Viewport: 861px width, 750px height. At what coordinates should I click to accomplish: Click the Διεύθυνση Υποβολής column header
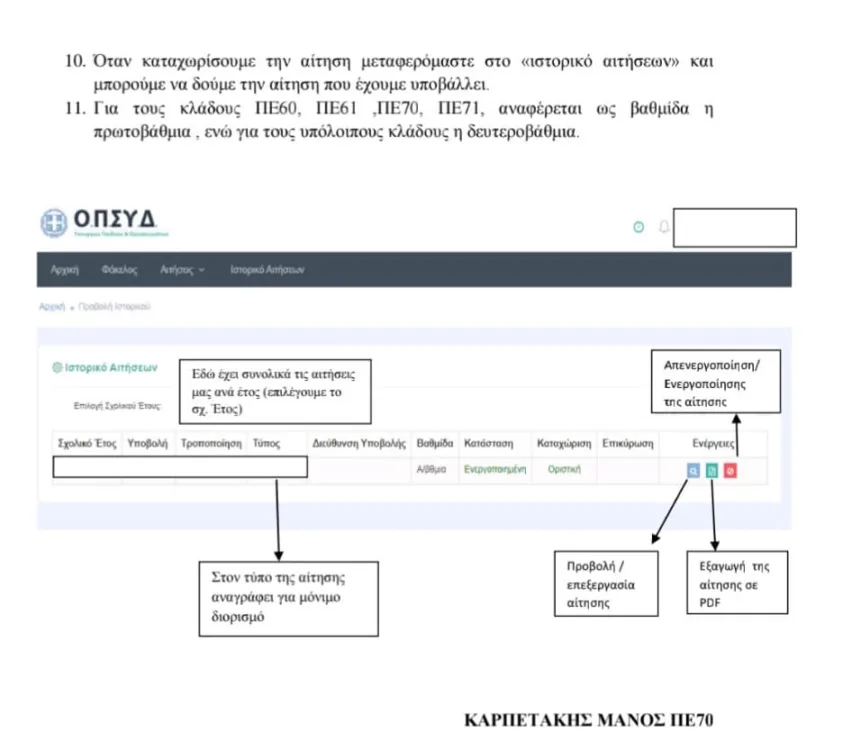point(358,441)
